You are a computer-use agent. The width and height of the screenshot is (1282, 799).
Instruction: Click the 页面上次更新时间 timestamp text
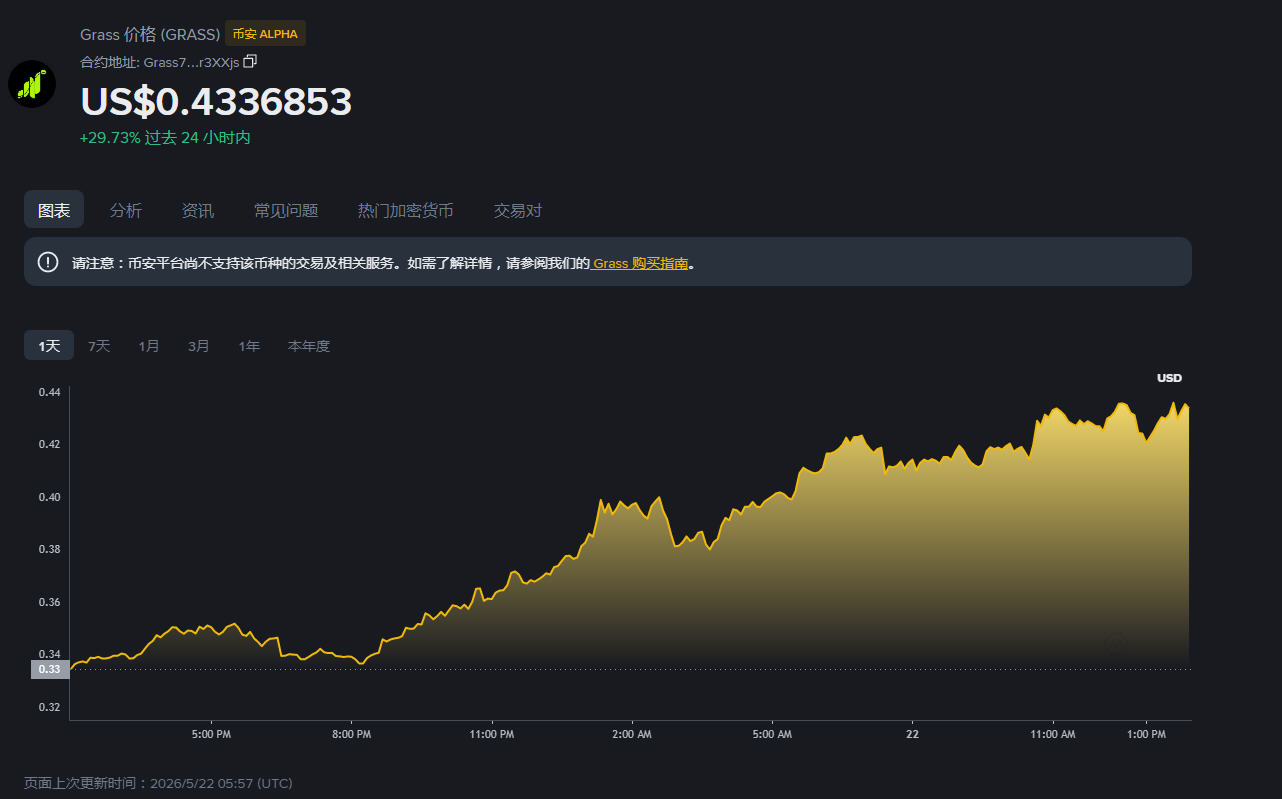click(x=158, y=783)
